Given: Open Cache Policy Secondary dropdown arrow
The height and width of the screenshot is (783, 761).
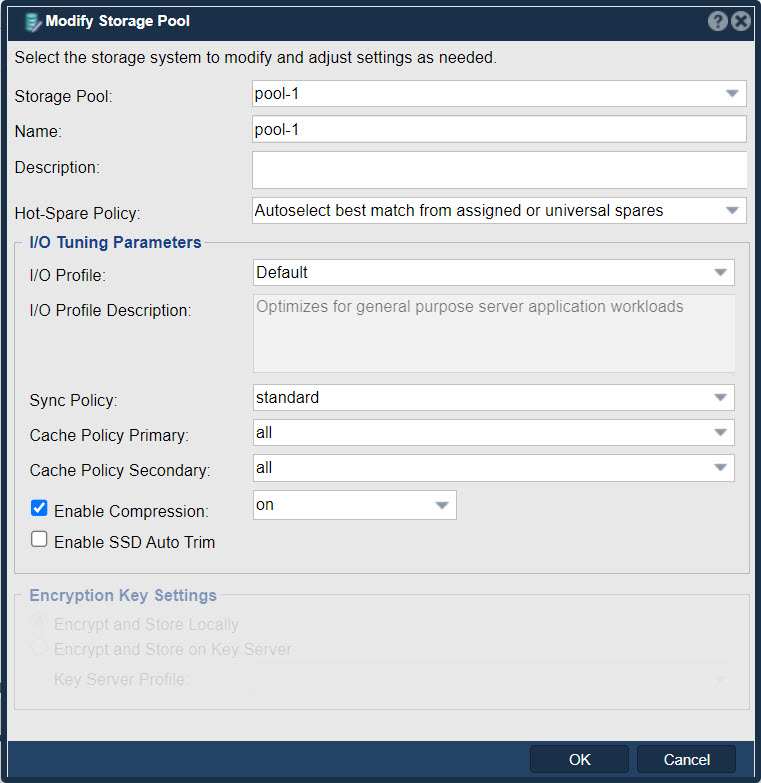Looking at the screenshot, I should coord(720,467).
